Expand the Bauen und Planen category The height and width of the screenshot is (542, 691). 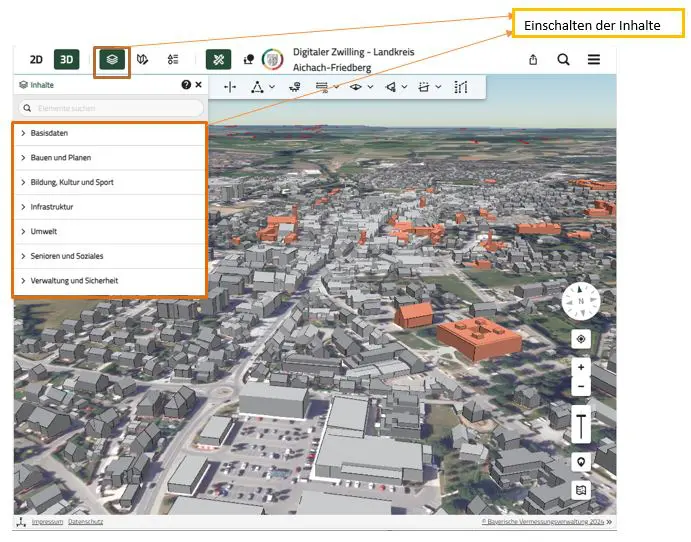pyautogui.click(x=60, y=158)
